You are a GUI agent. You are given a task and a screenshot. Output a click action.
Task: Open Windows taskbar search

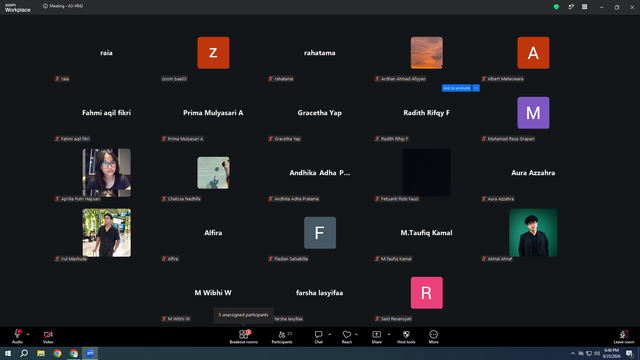24,353
